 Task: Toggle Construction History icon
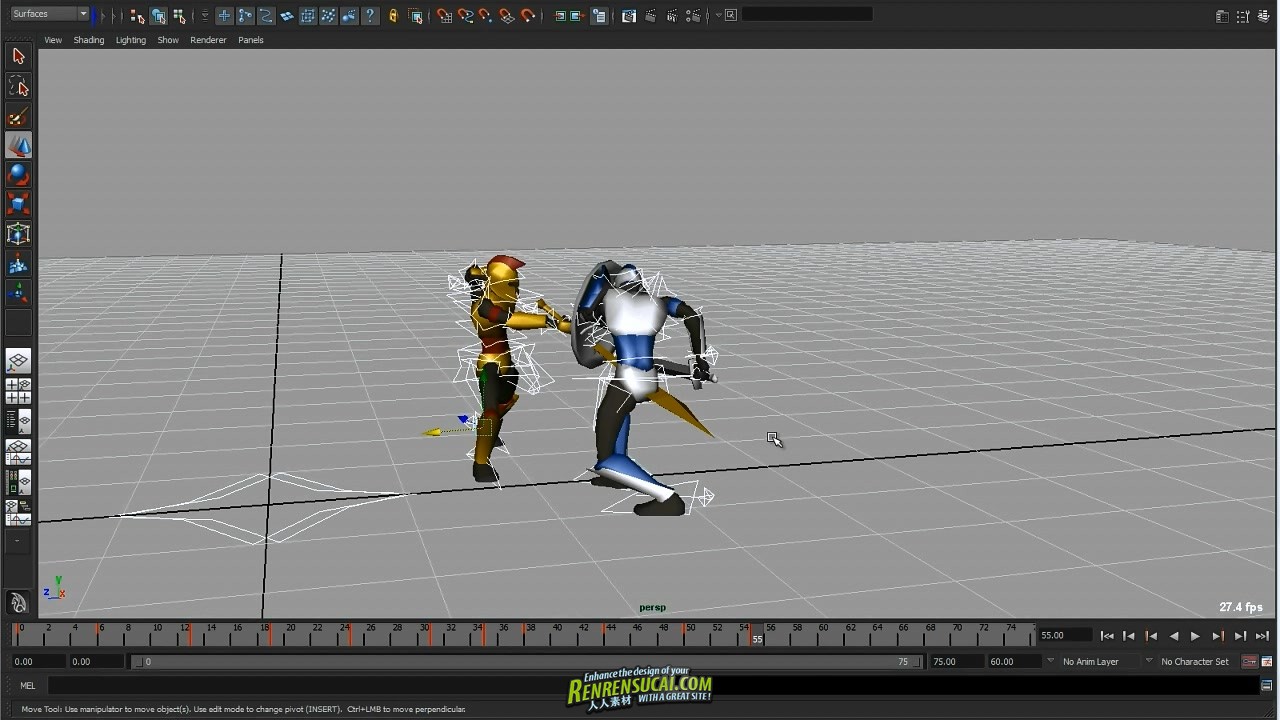pyautogui.click(x=599, y=16)
